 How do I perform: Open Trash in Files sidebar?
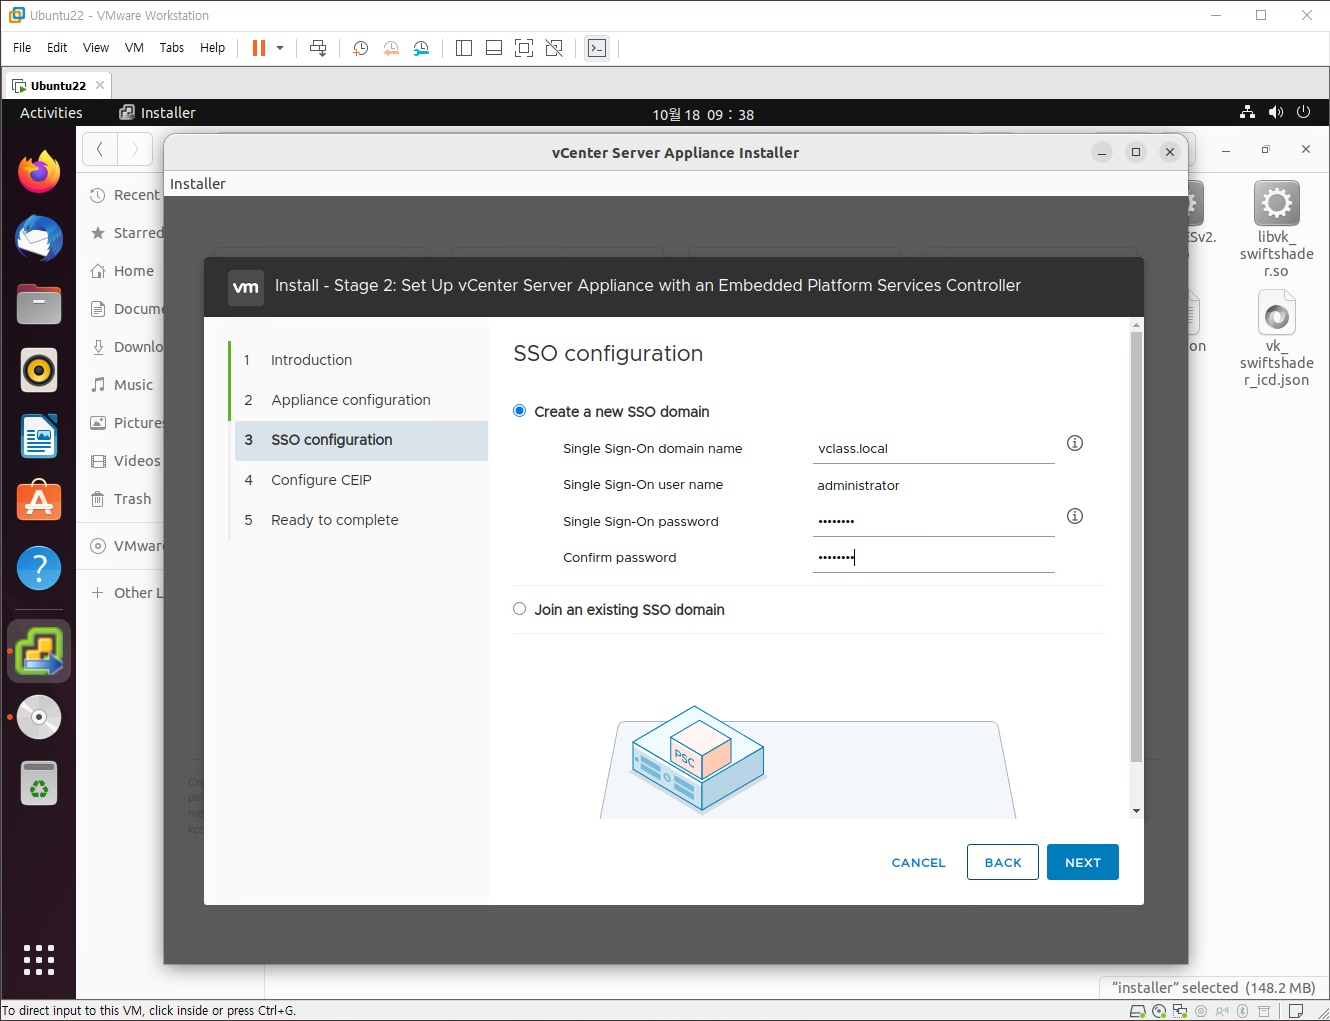[121, 499]
